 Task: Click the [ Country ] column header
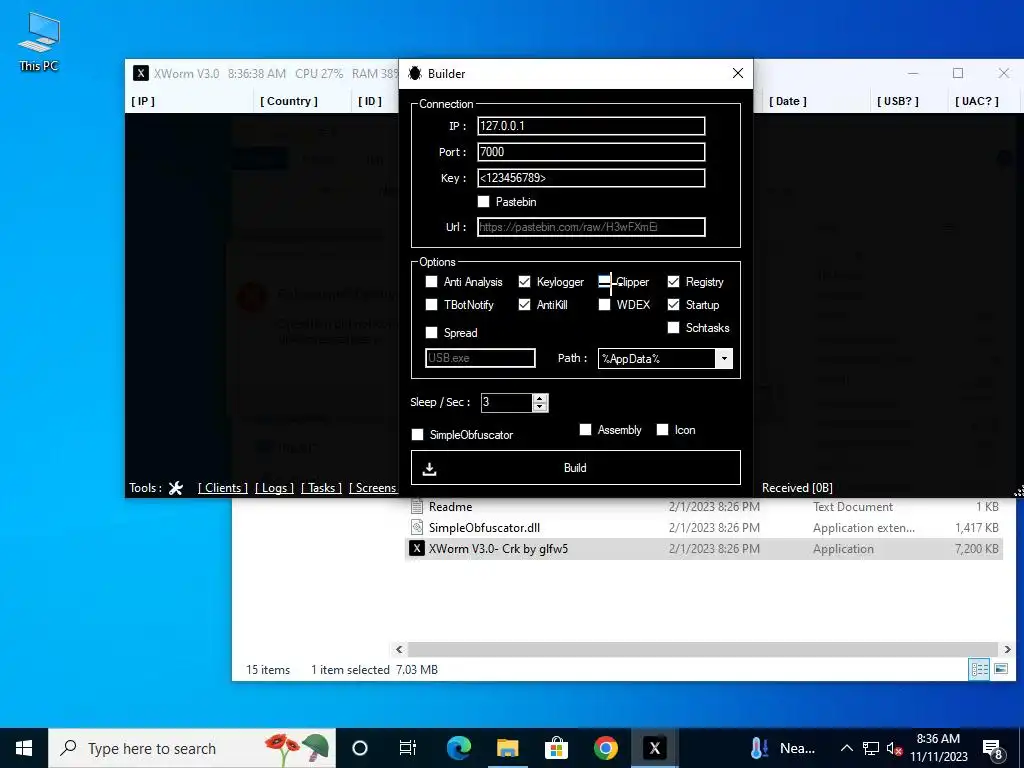(x=289, y=101)
